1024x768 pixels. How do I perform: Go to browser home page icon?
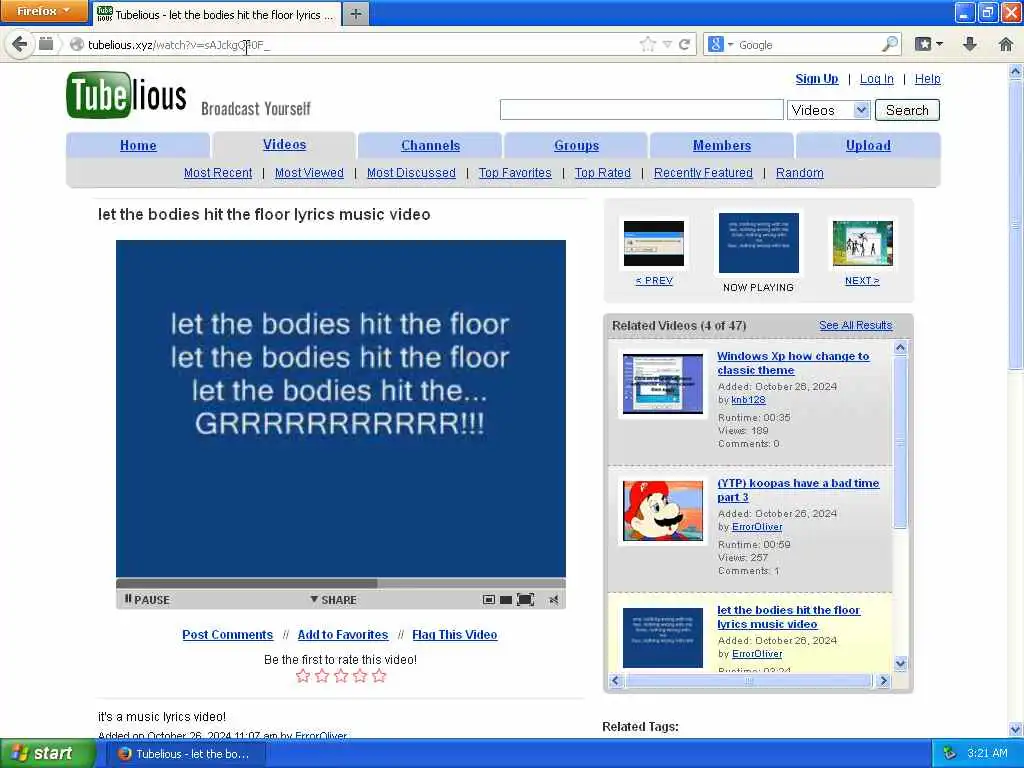pyautogui.click(x=1006, y=44)
